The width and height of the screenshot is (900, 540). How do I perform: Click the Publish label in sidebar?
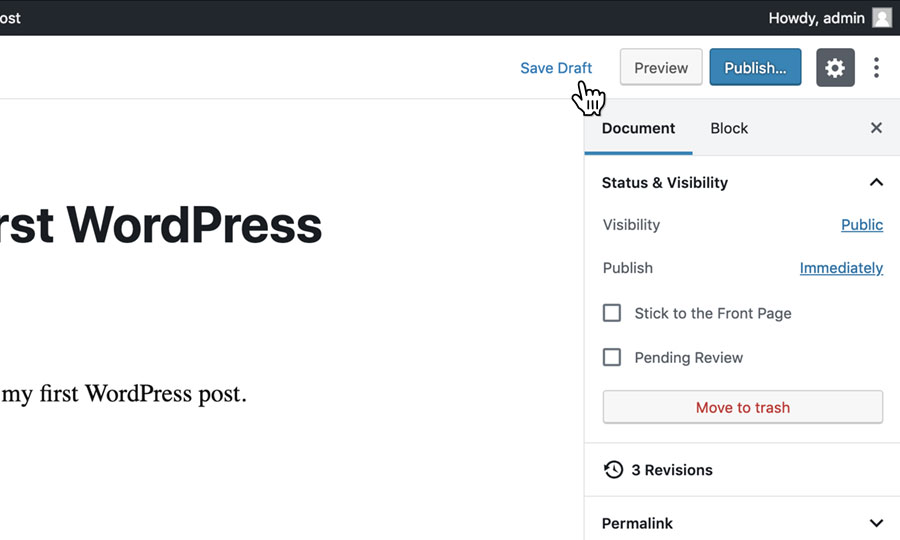627,268
